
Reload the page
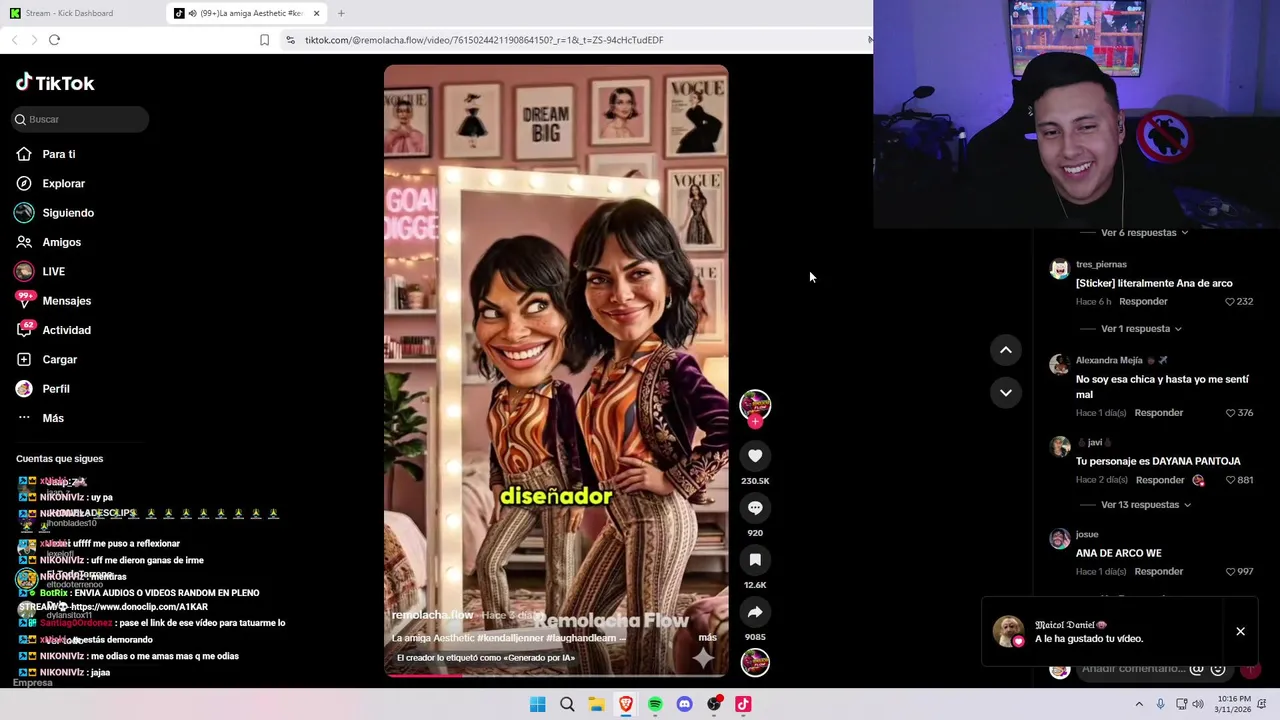pyautogui.click(x=54, y=40)
